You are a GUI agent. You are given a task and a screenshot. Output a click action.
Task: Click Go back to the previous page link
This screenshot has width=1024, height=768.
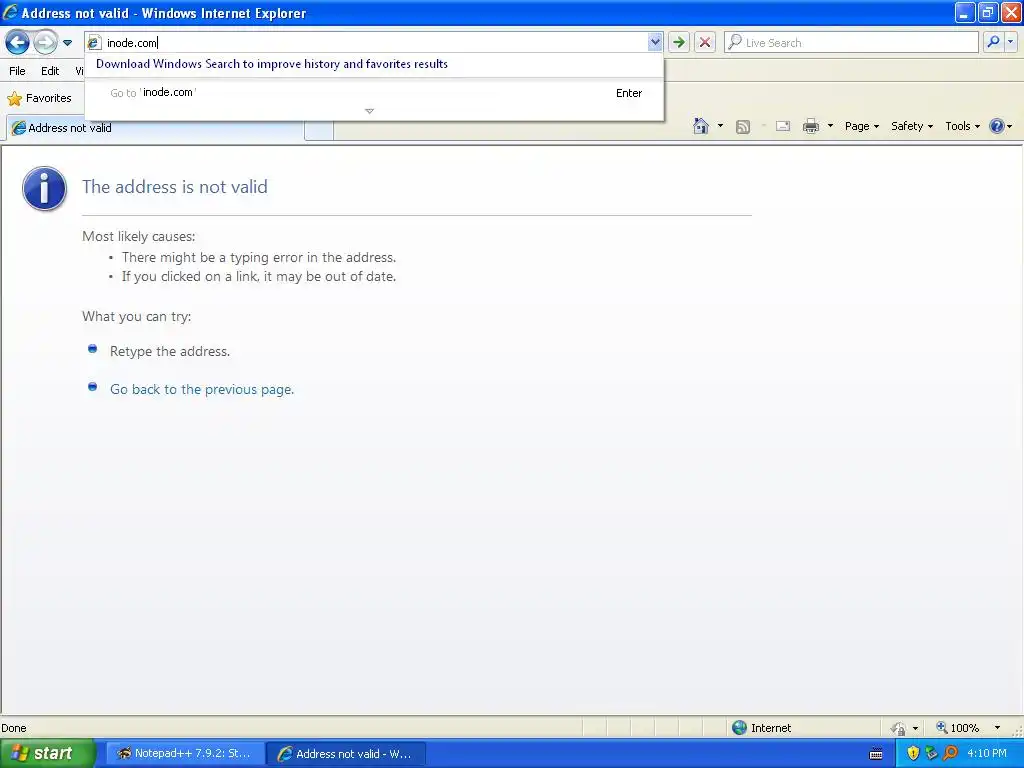(x=202, y=389)
